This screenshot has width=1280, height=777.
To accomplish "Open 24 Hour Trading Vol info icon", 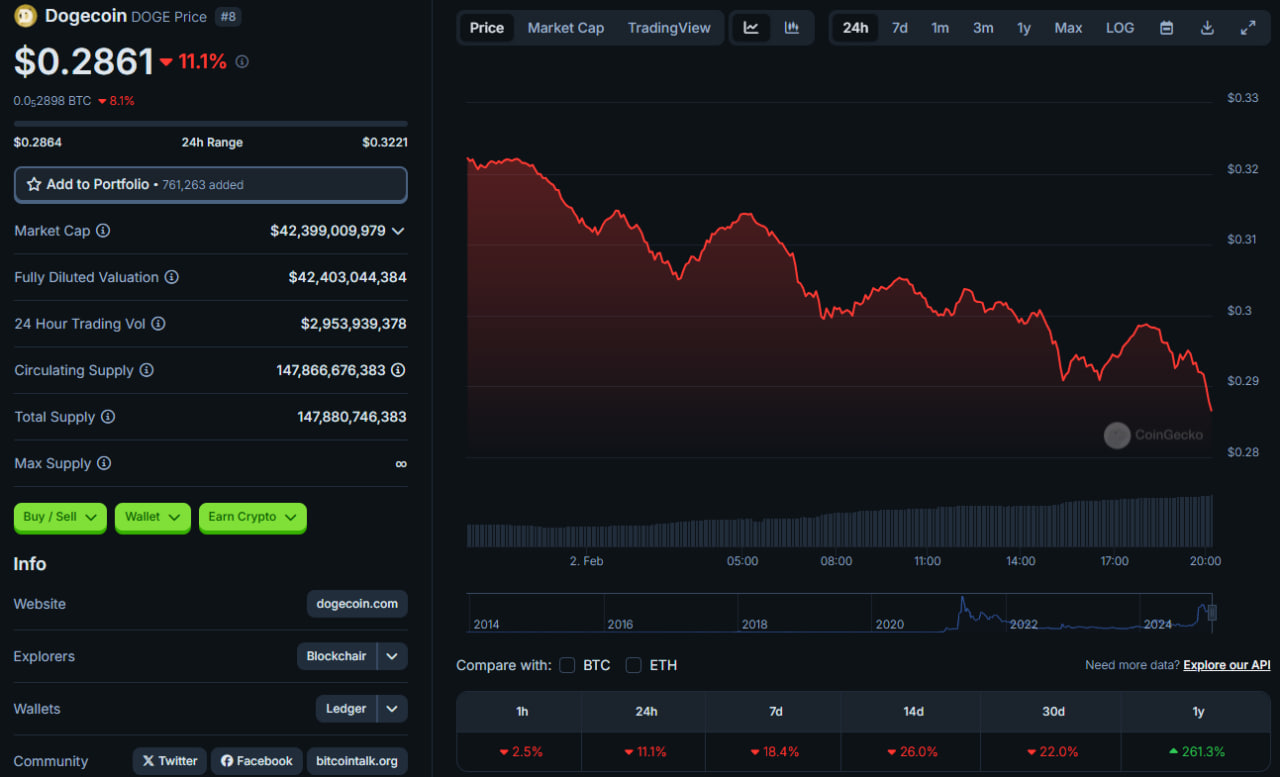I will tap(158, 324).
